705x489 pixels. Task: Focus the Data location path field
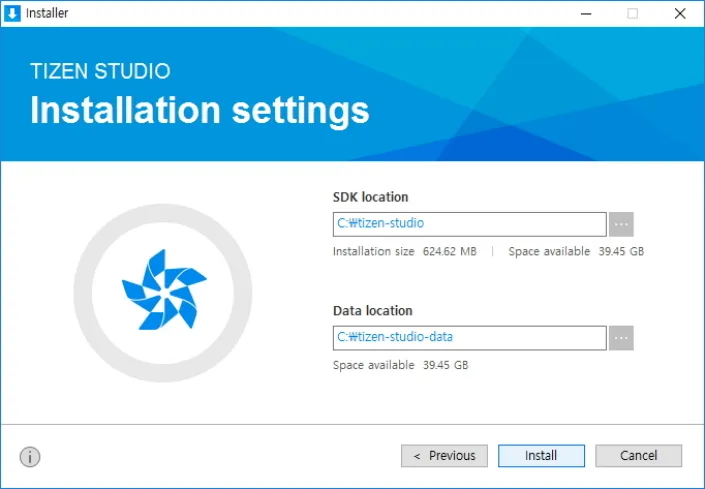tap(469, 338)
